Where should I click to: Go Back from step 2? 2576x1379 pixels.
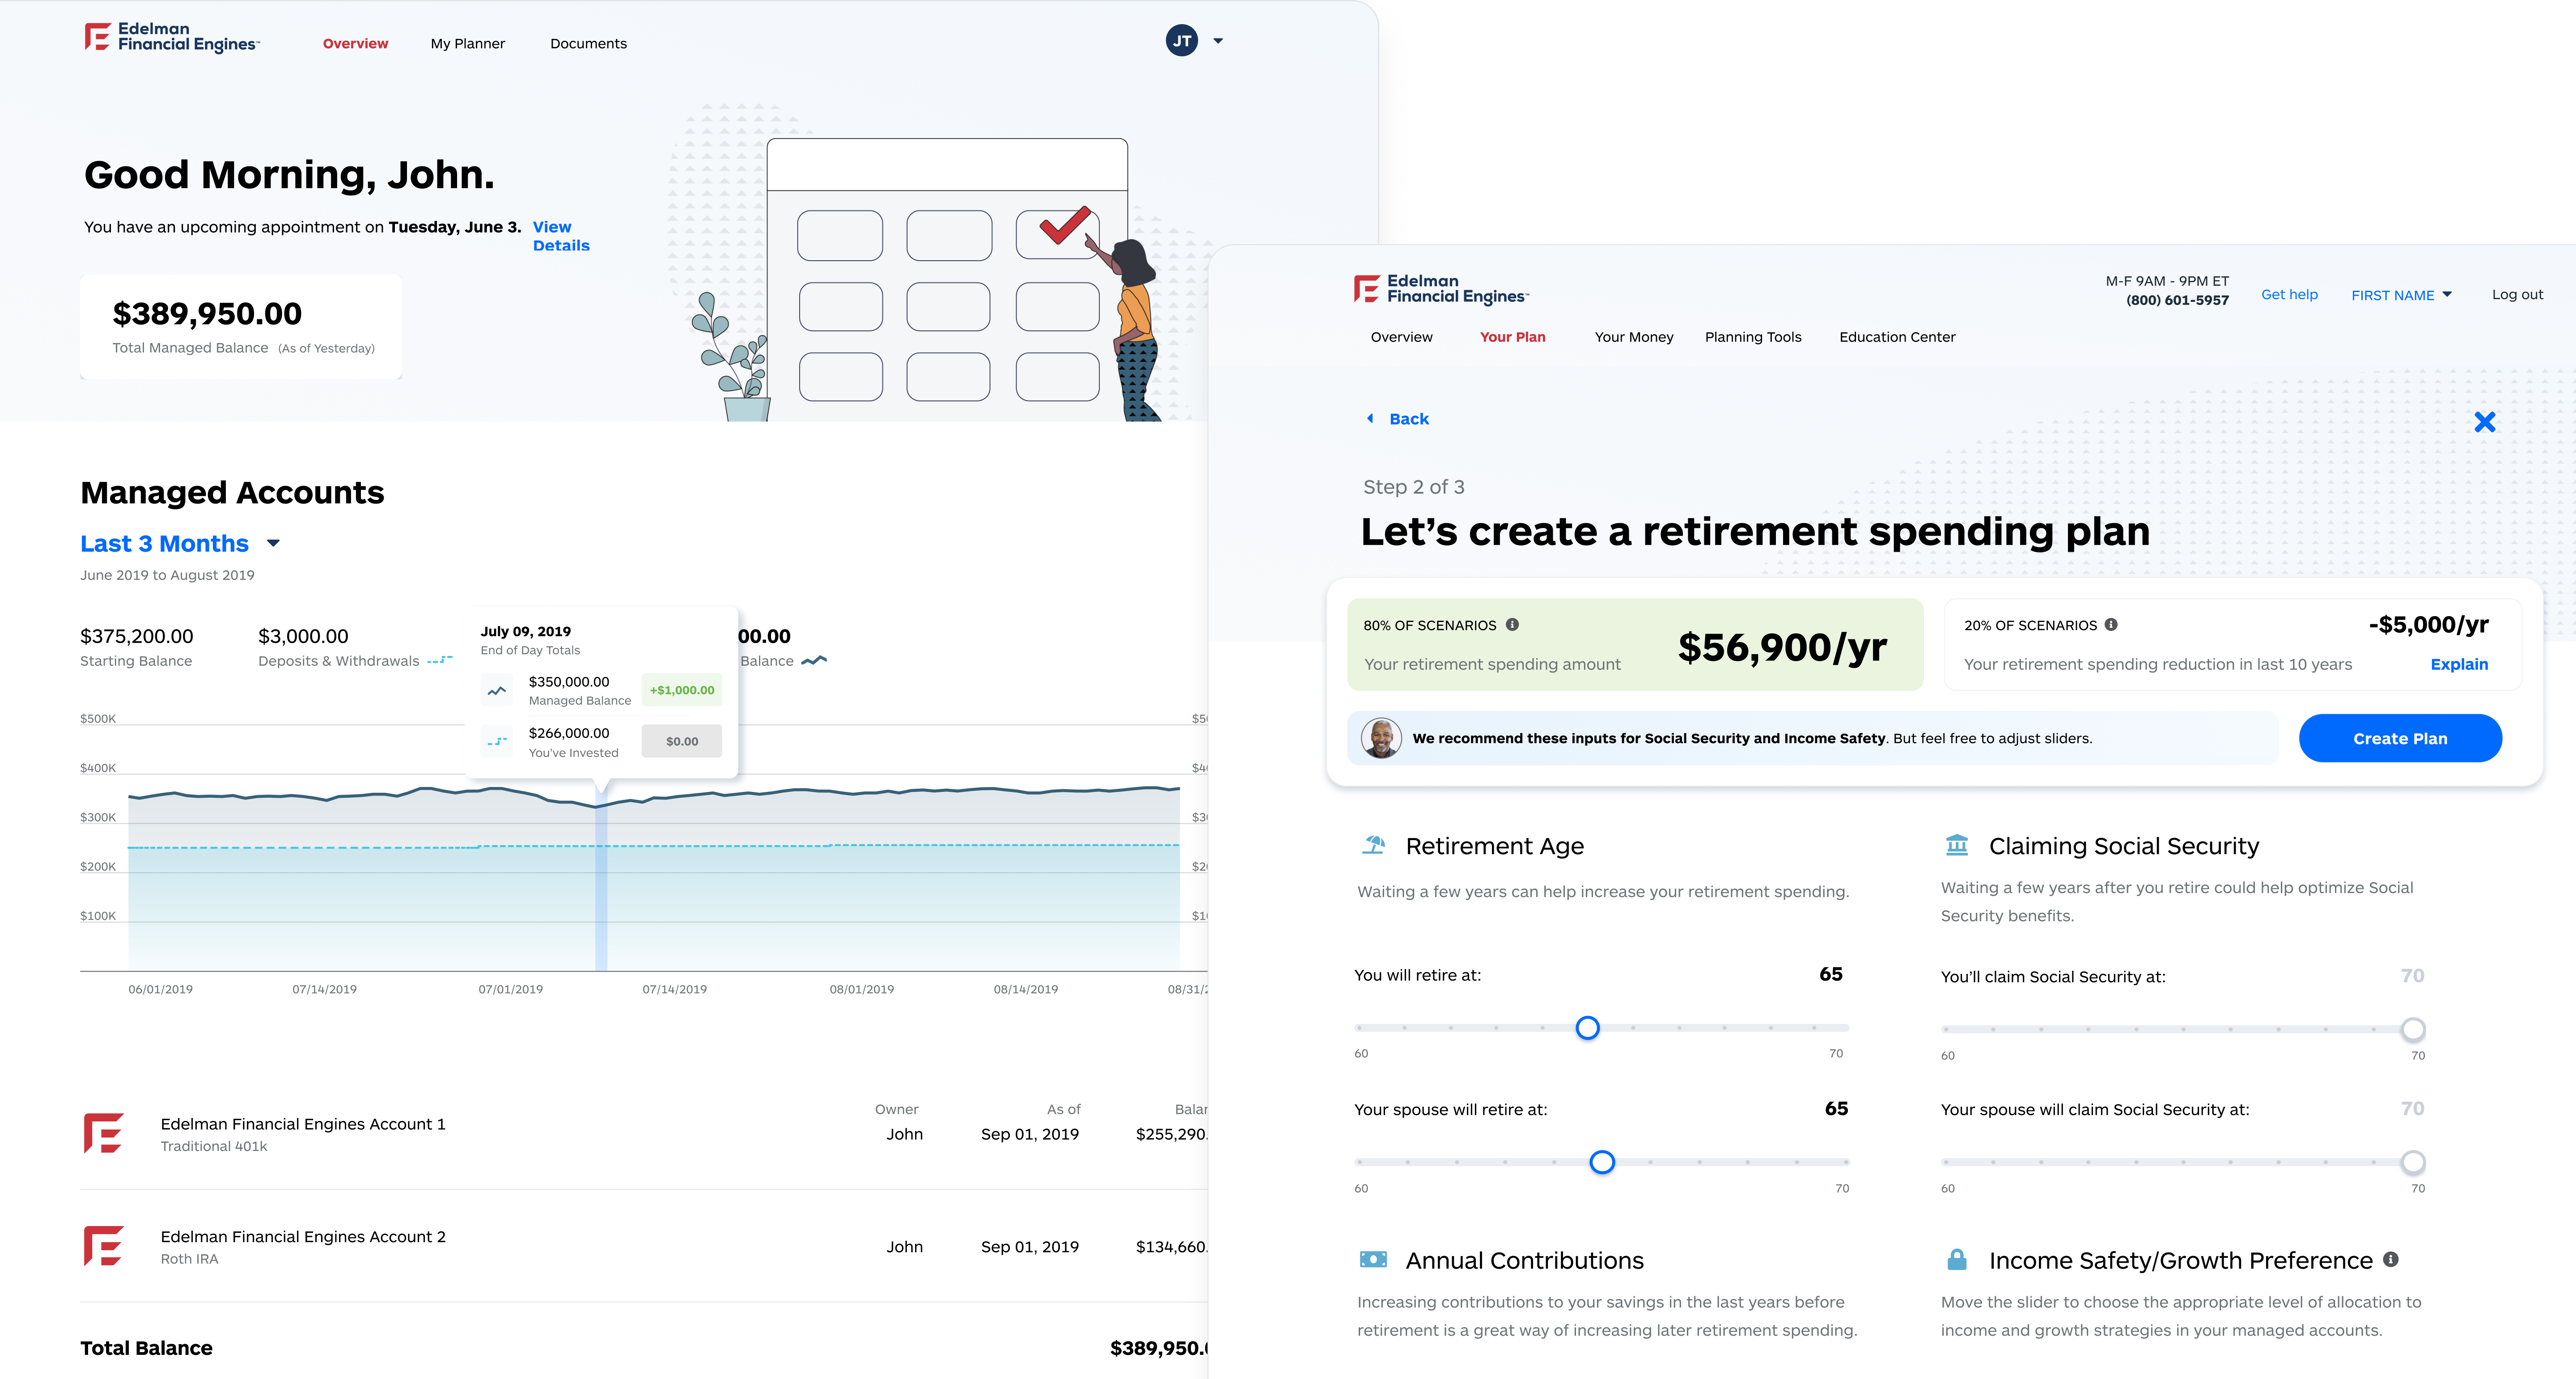(1399, 419)
